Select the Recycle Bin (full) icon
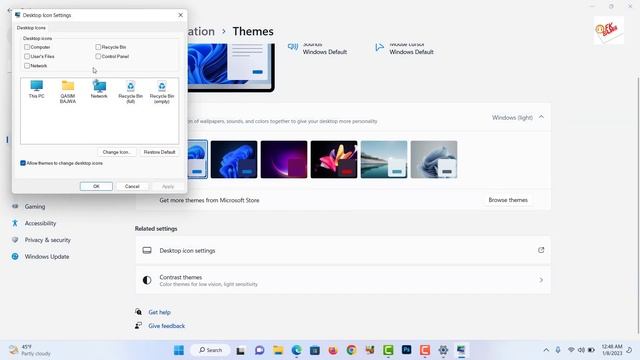Screen dimensions: 640x360 tap(131, 91)
